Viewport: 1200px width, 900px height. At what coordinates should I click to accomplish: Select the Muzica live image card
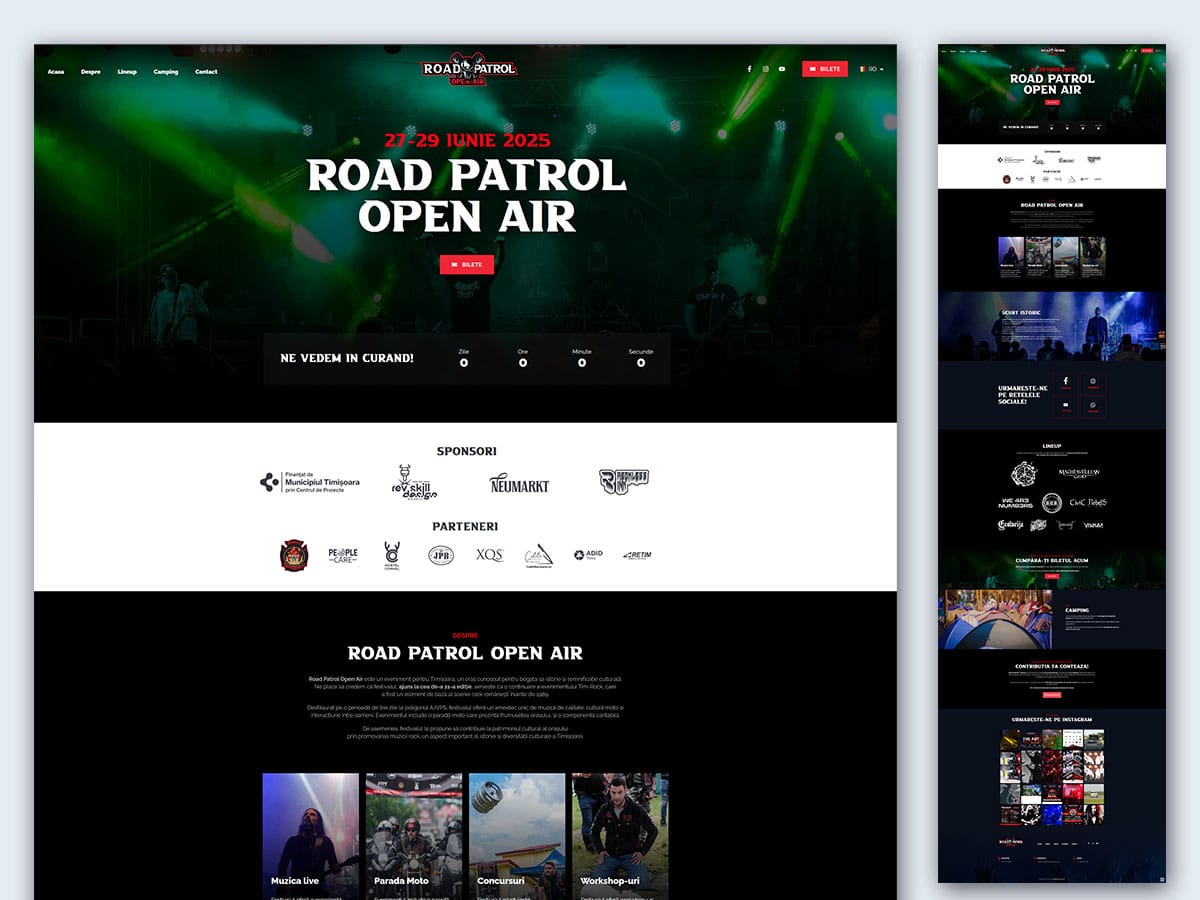coord(310,835)
